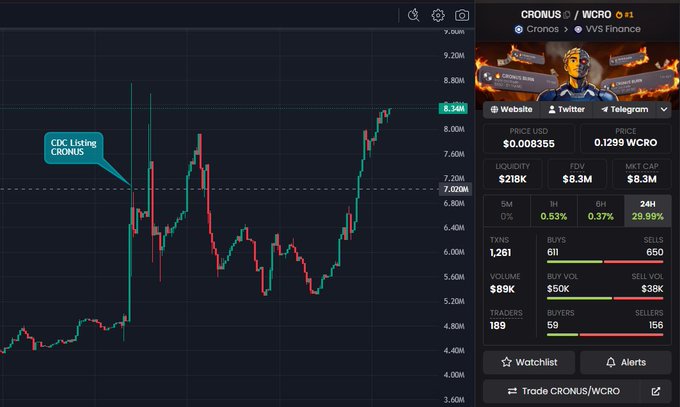Click the SELLERS 156 value
Viewport: 680px width, 407px height.
(656, 325)
